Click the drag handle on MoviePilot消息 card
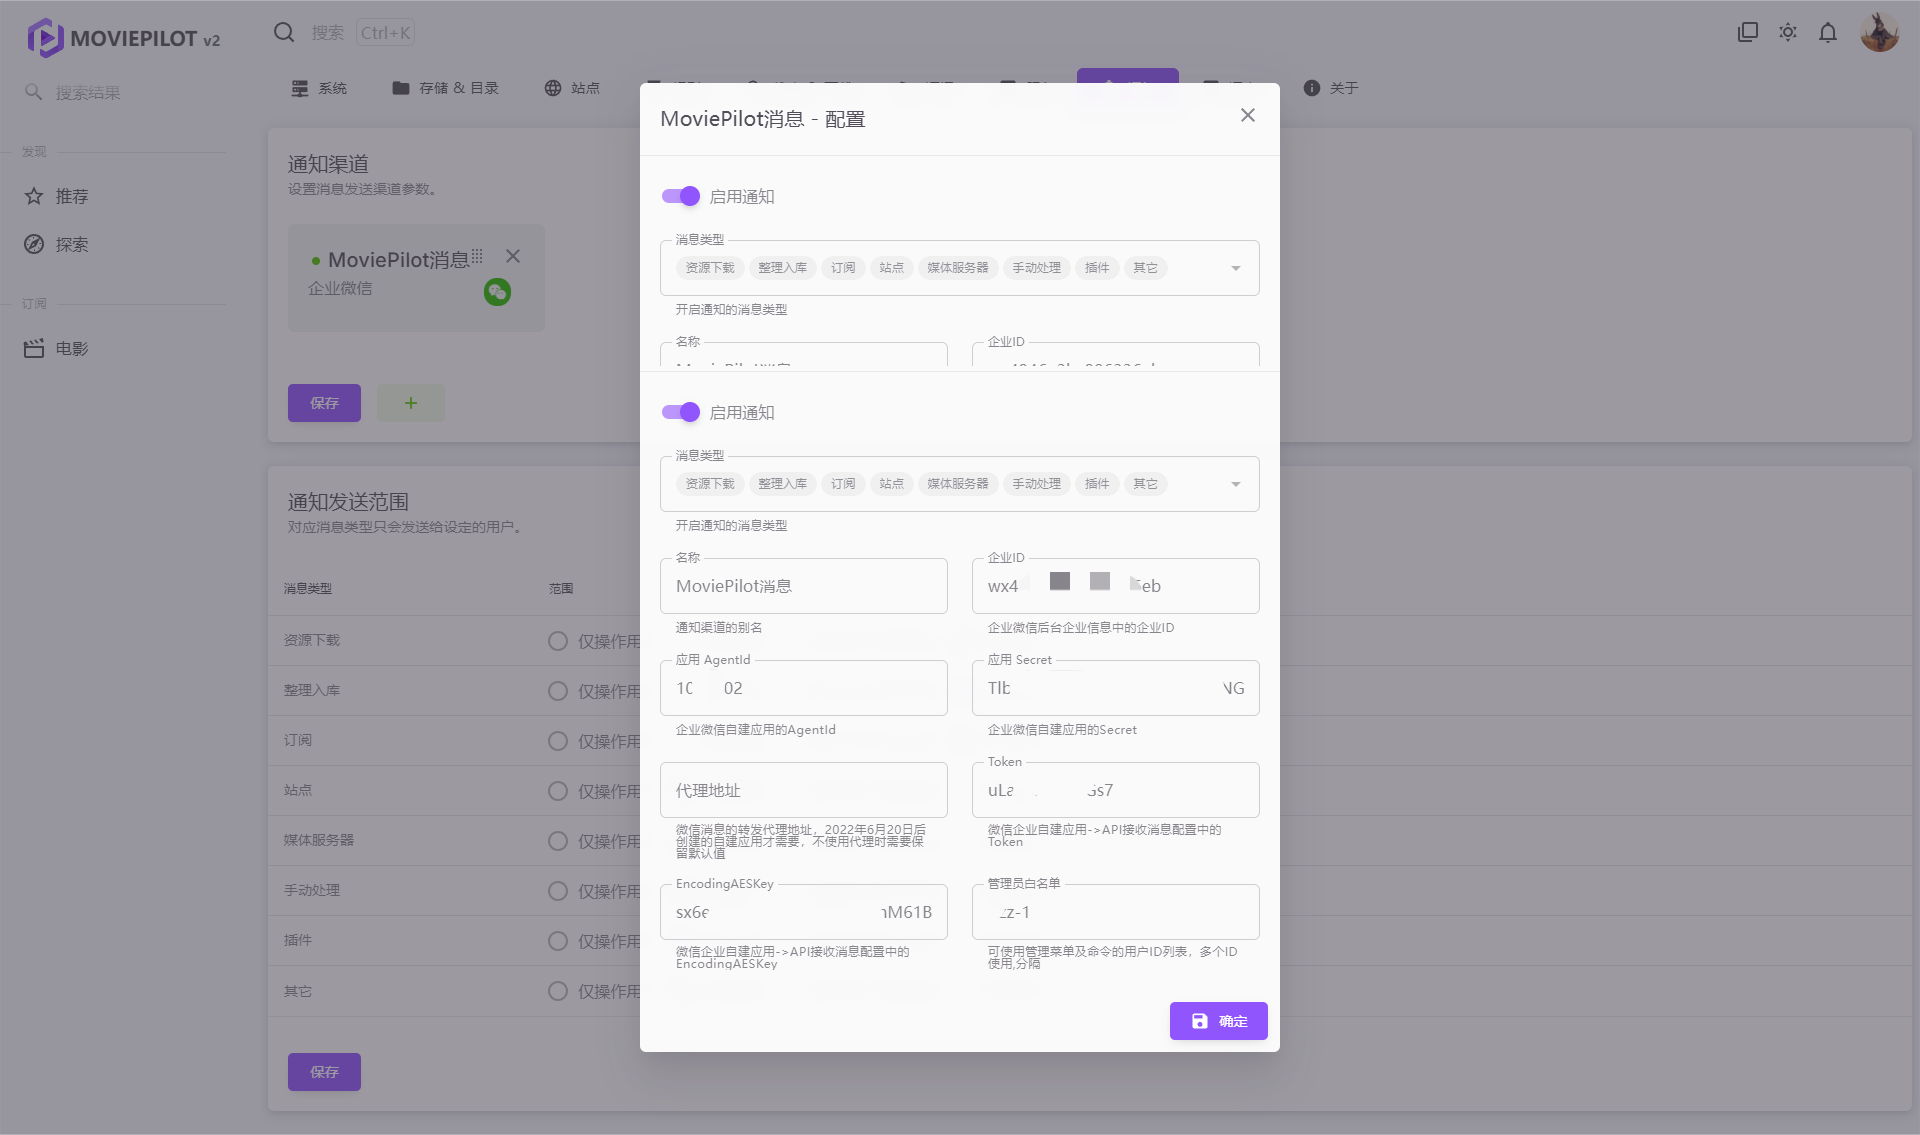The image size is (1920, 1135). pyautogui.click(x=477, y=256)
